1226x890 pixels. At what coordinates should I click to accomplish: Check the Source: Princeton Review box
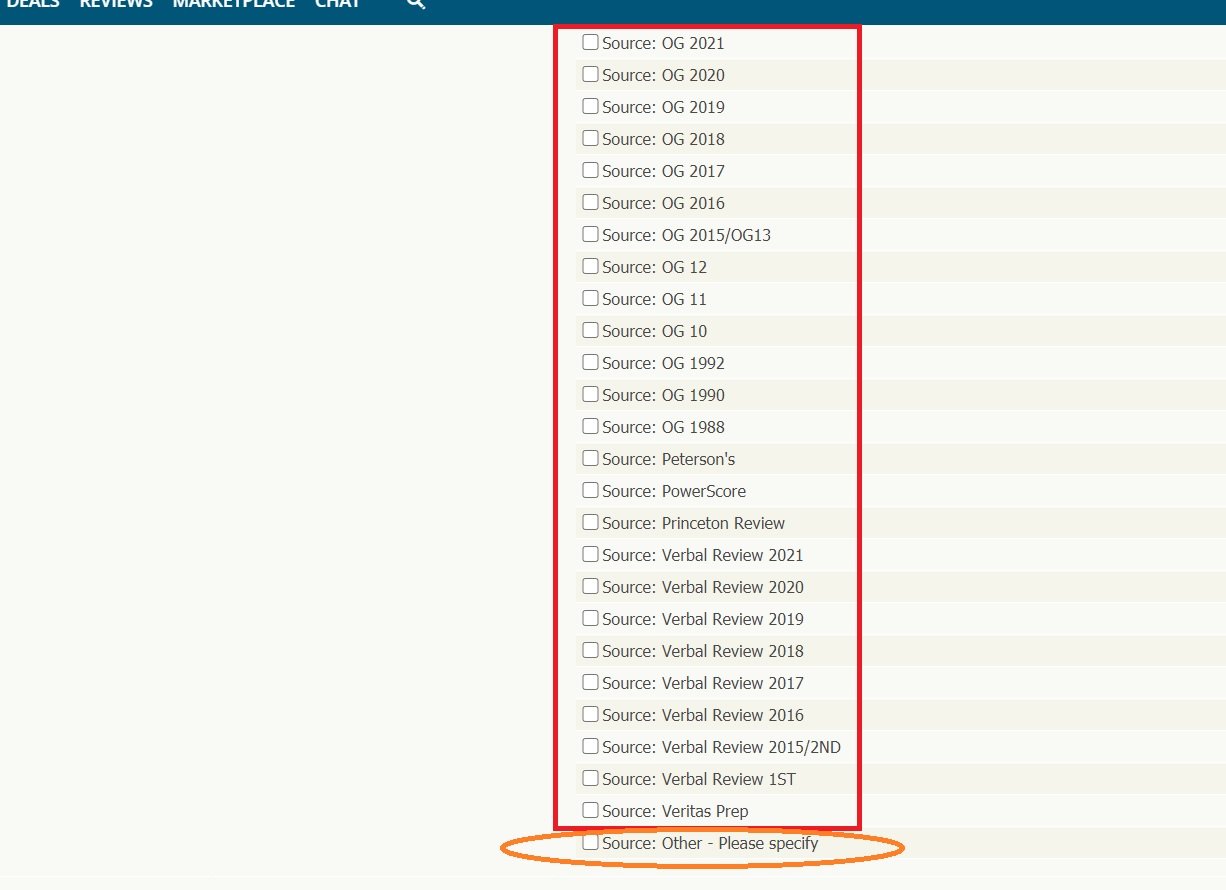click(591, 522)
